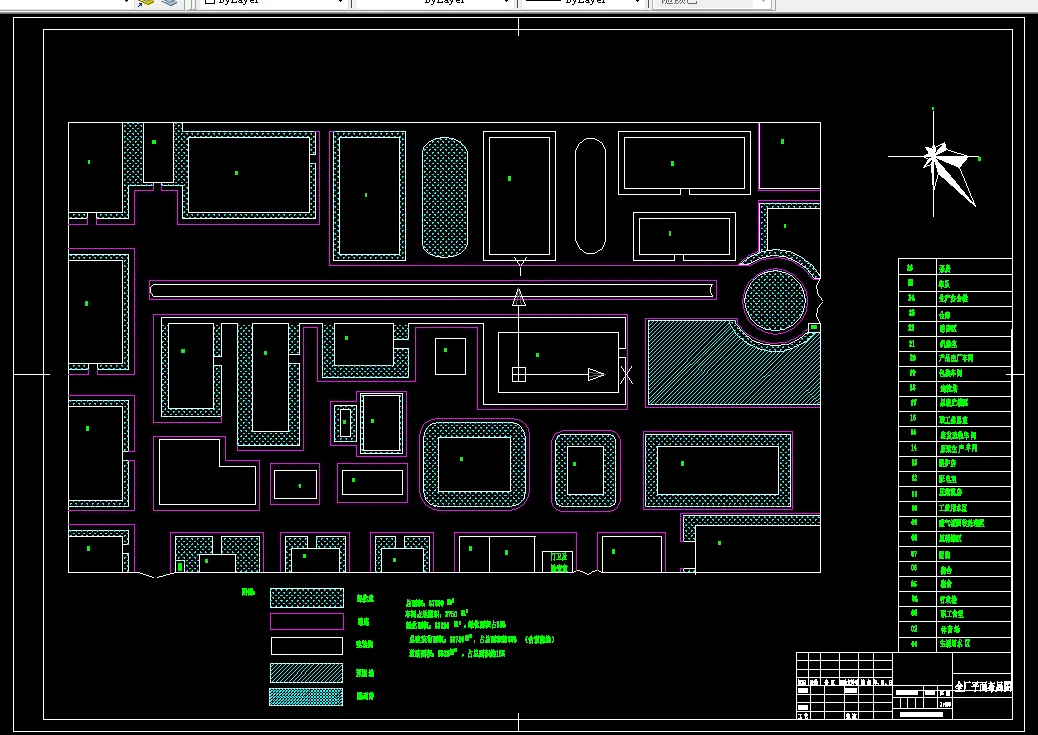Screen dimensions: 1038x735
Task: Open the linetype ByLayer dropdown in middle
Action: point(434,2)
